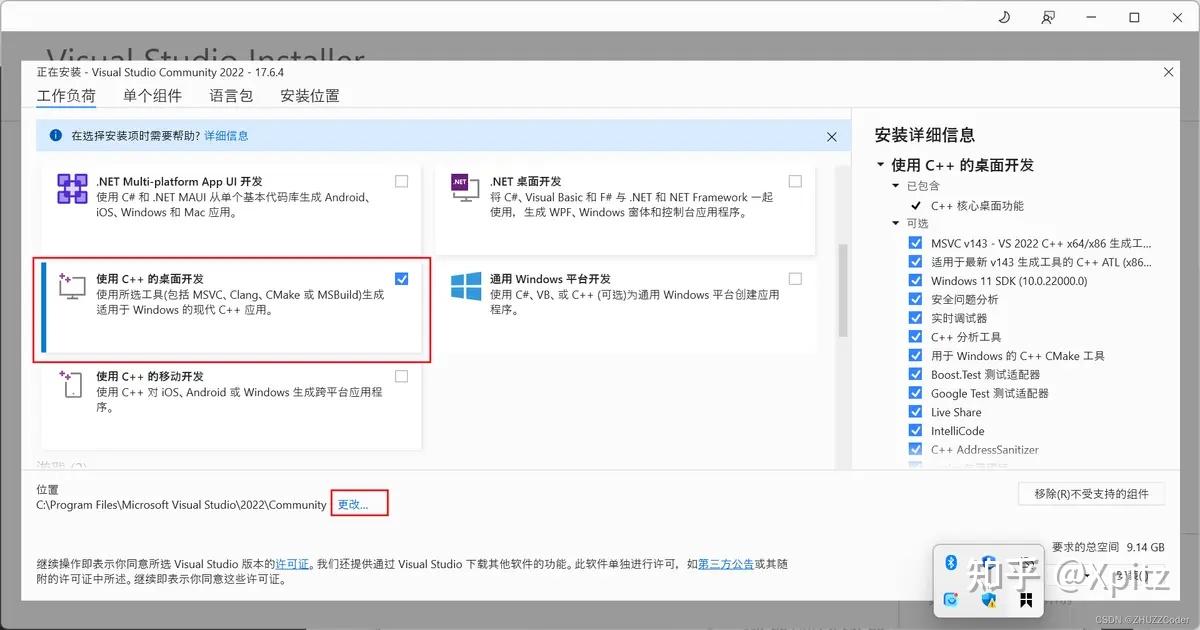1200x630 pixels.
Task: Toggle dark theme with the moon icon
Action: coord(1005,17)
